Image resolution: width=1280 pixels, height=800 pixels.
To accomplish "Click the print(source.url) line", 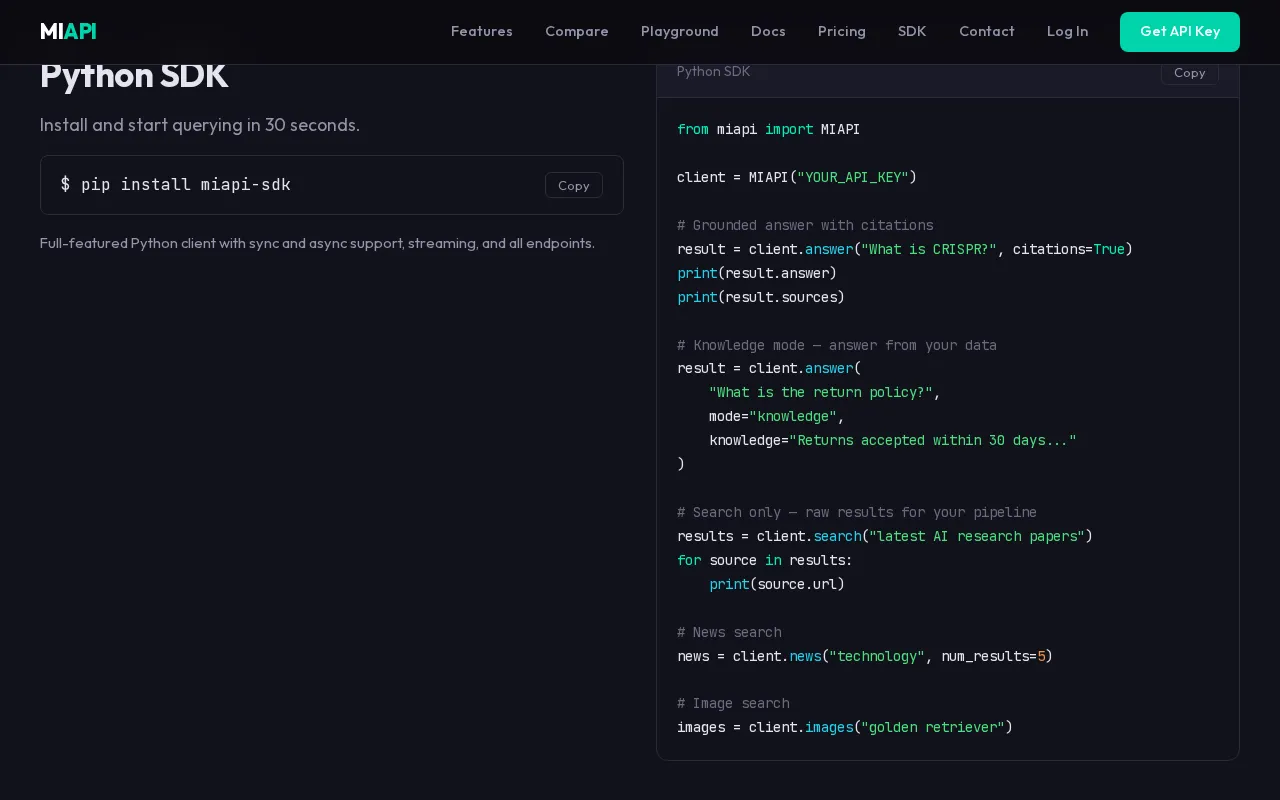I will (777, 584).
